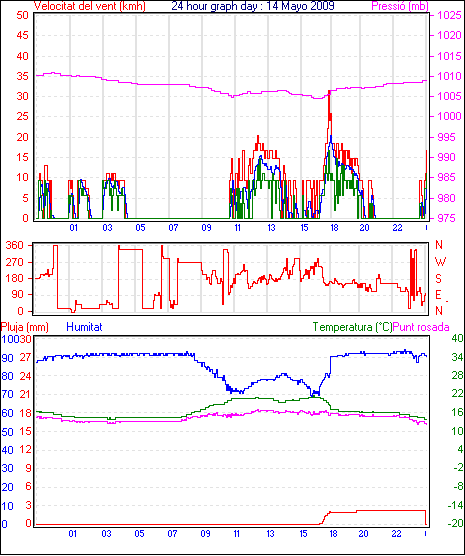Click the 'Punt rosada' legend label

pos(421,327)
